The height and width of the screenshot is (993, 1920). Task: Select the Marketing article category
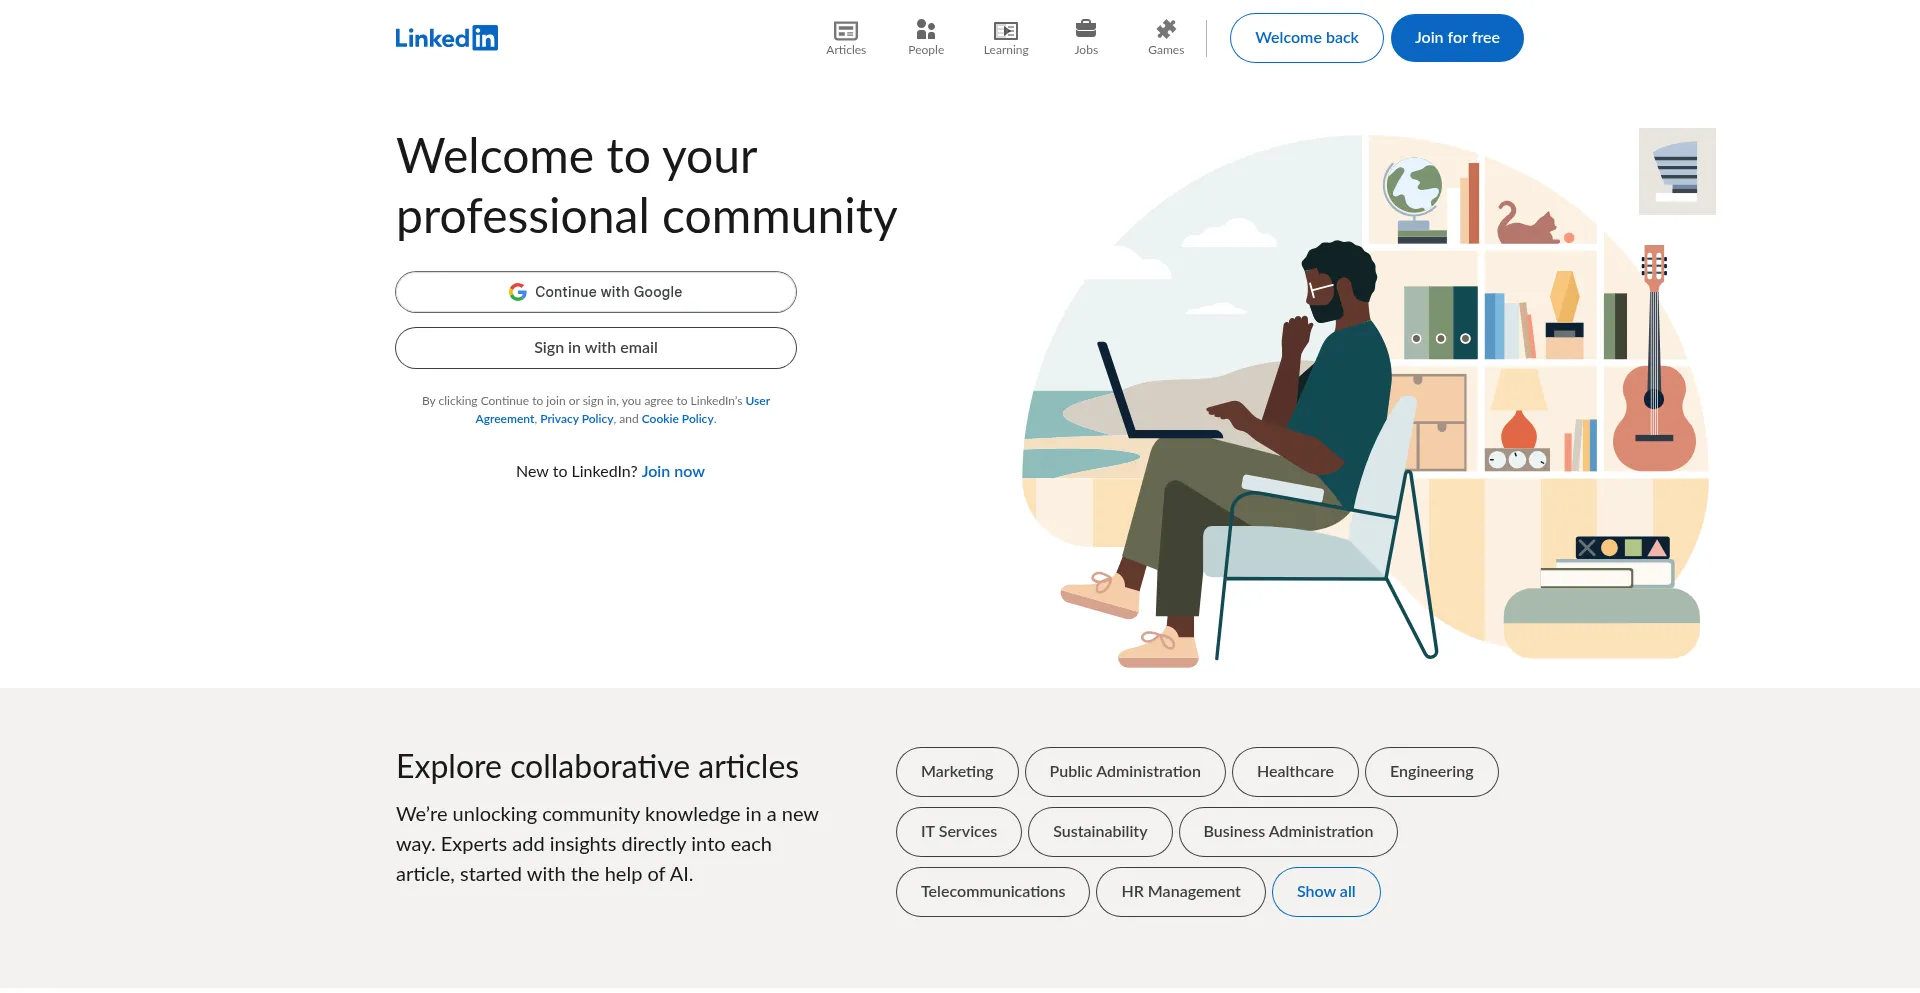(x=956, y=771)
